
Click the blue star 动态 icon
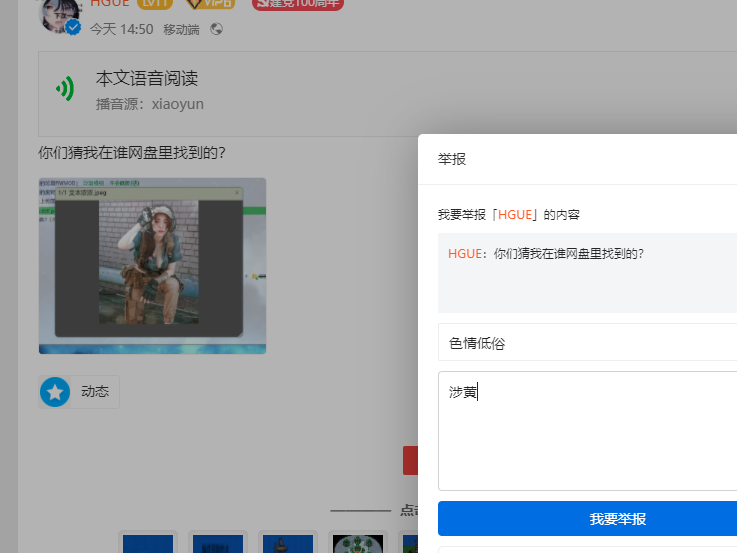[x=55, y=392]
